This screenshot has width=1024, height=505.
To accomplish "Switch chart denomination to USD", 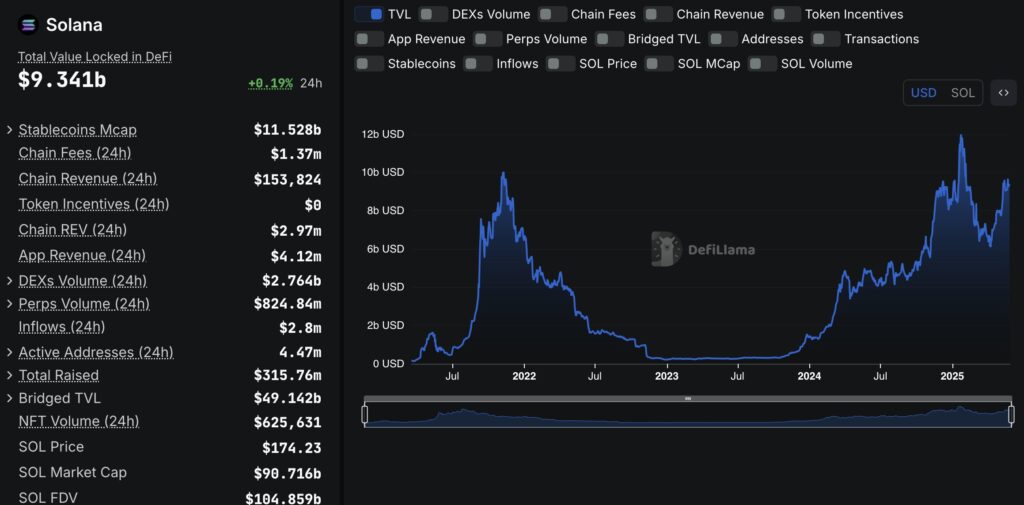I will point(923,93).
